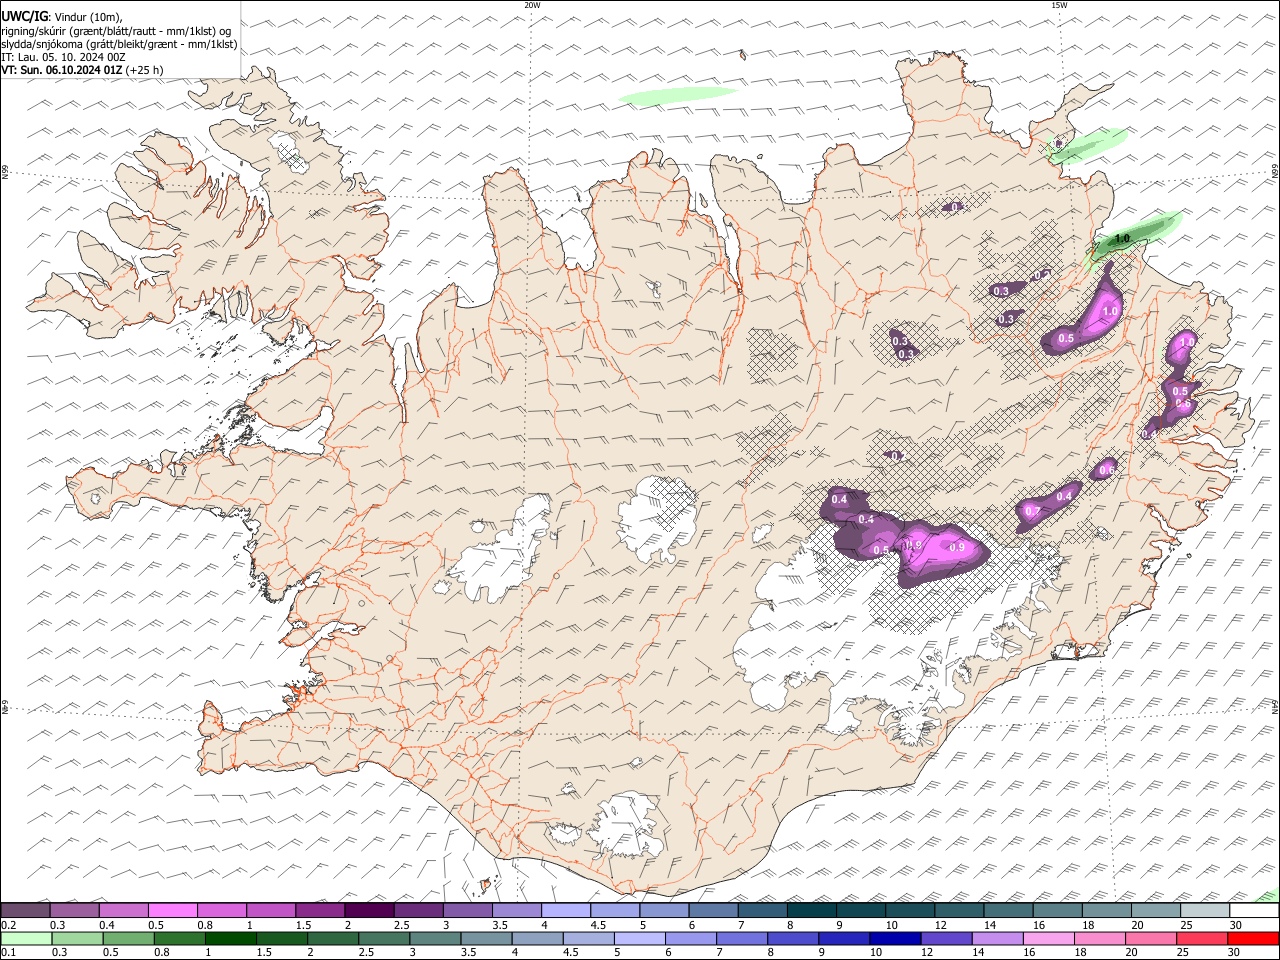Pick the dark teal 10 swatch in snow legend
This screenshot has width=1280, height=960.
(910, 910)
